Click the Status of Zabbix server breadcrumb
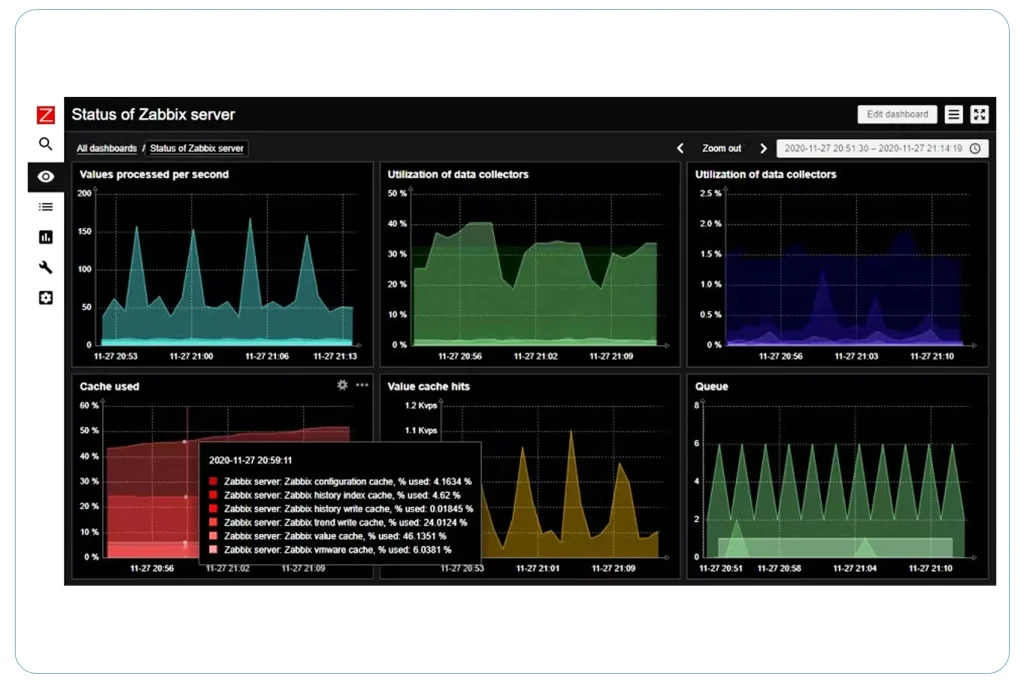 tap(197, 148)
